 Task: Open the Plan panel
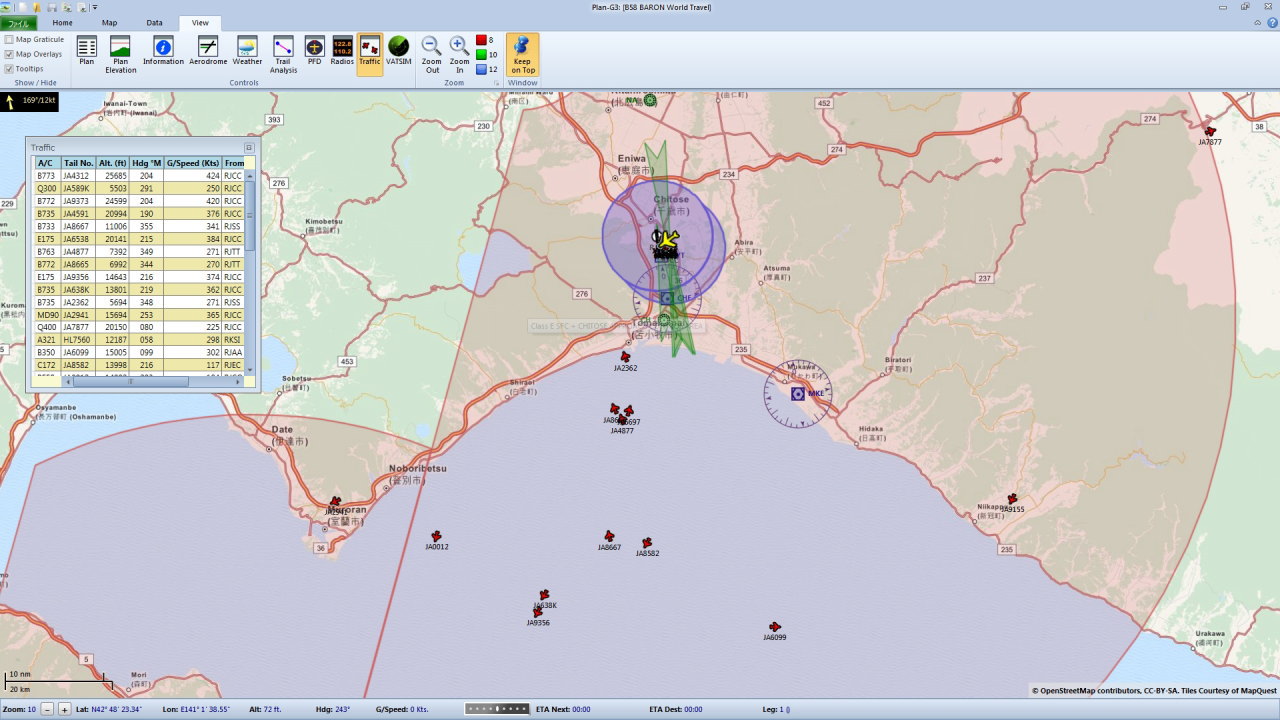(x=87, y=52)
